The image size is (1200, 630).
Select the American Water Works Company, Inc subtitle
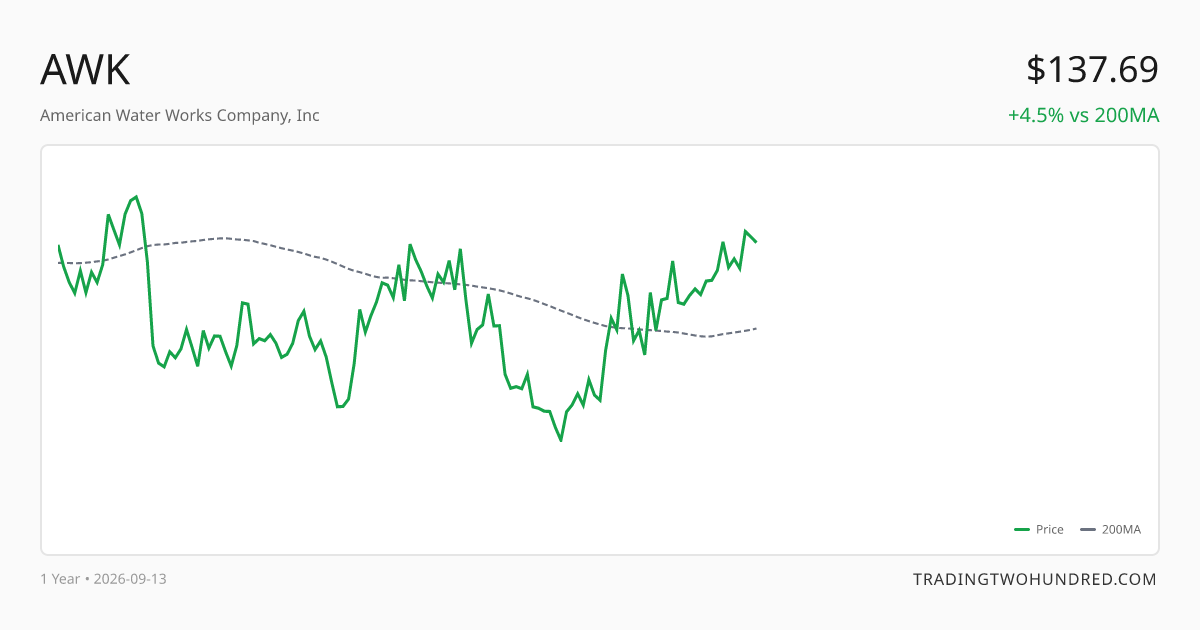[180, 115]
